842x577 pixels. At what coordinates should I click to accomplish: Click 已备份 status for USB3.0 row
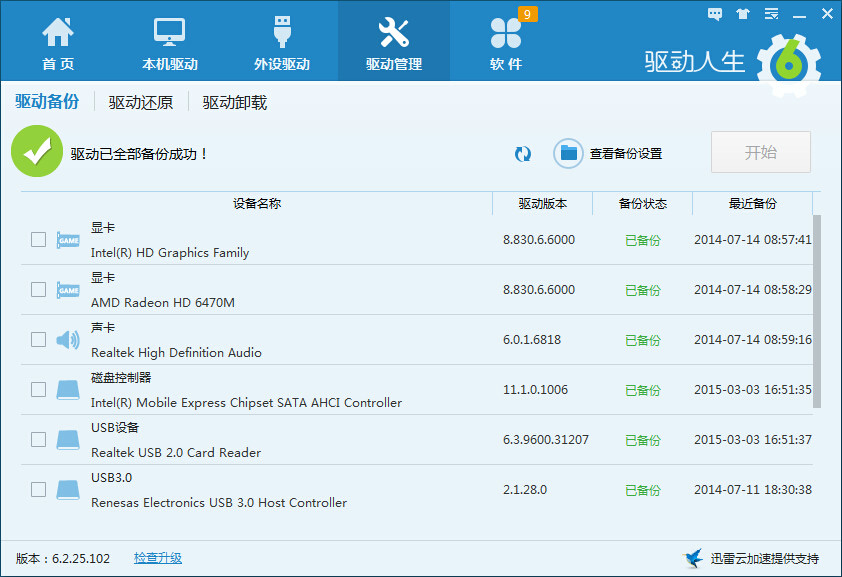coord(642,490)
